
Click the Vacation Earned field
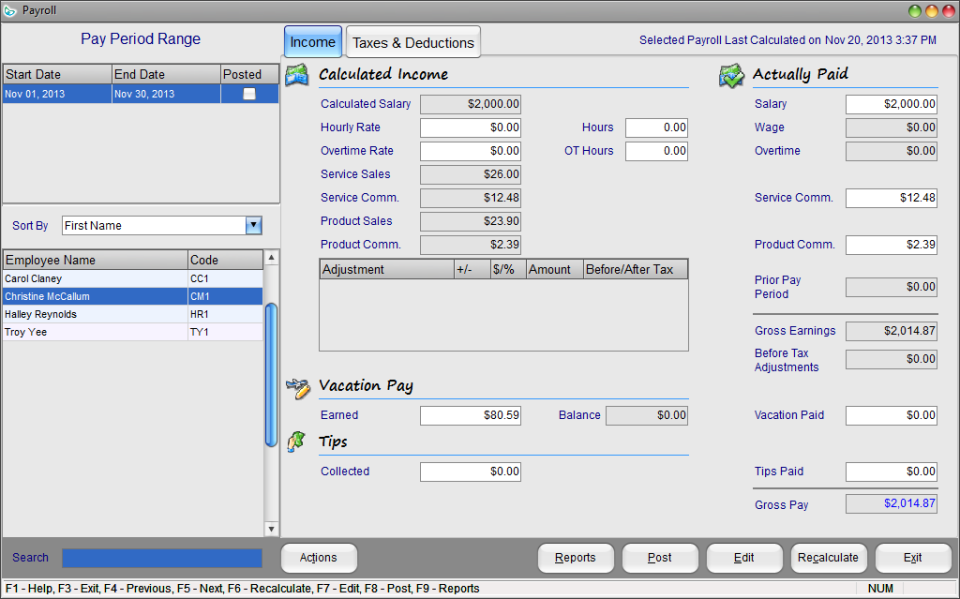pos(470,415)
